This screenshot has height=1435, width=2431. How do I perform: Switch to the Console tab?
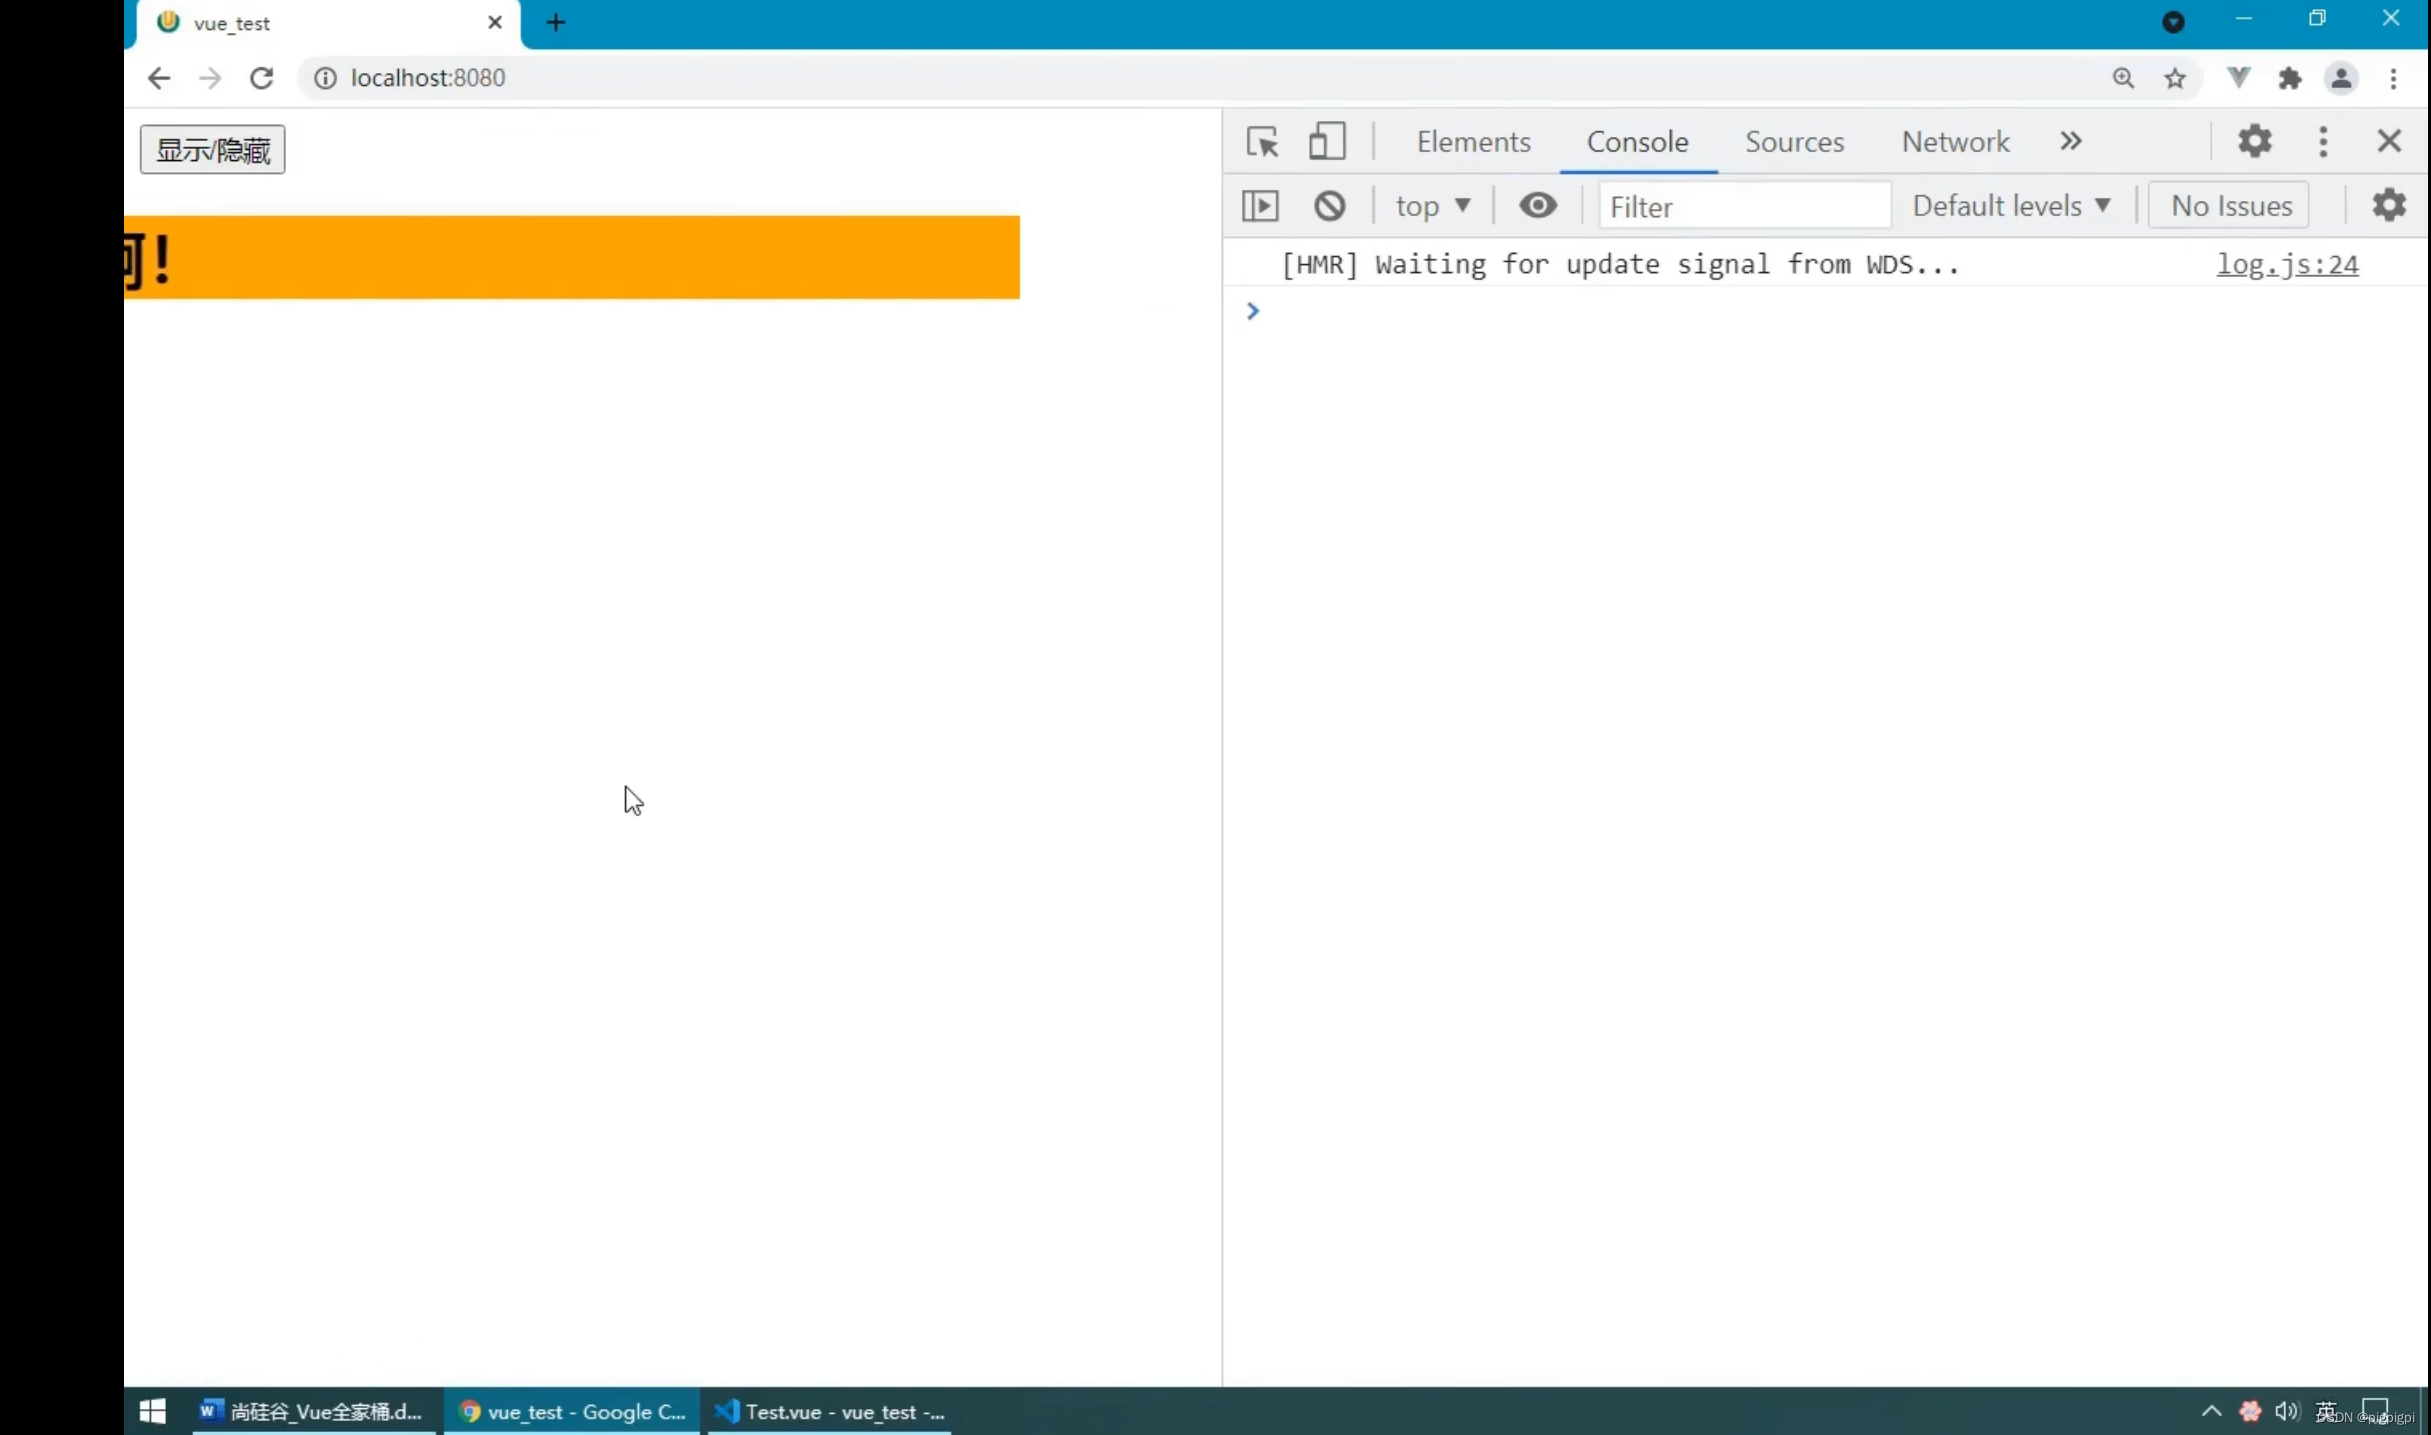(1637, 142)
